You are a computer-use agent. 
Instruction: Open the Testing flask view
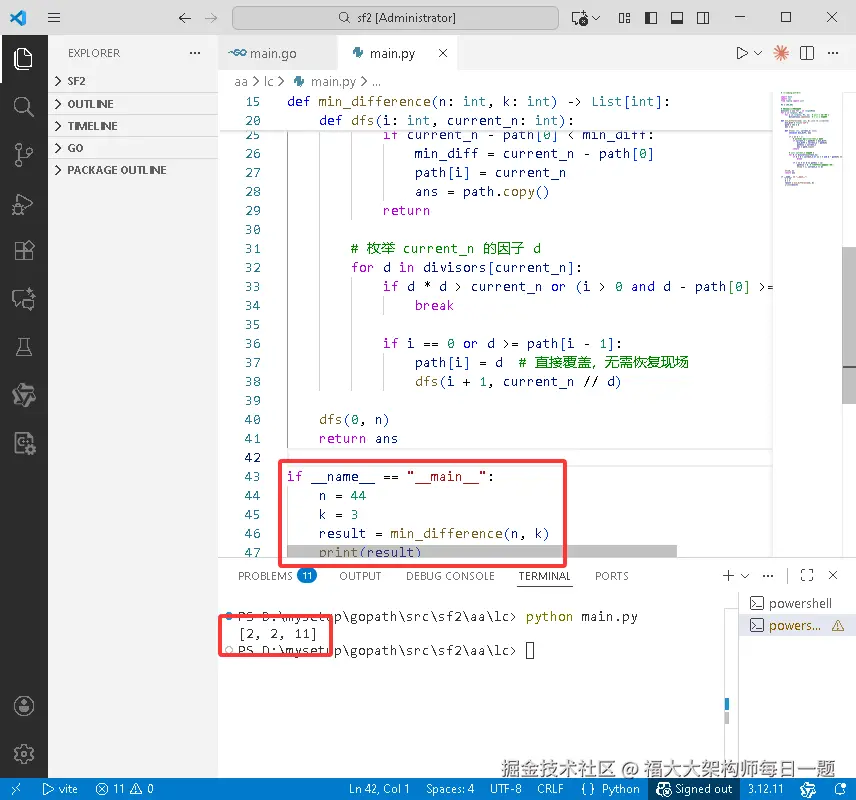pyautogui.click(x=23, y=347)
